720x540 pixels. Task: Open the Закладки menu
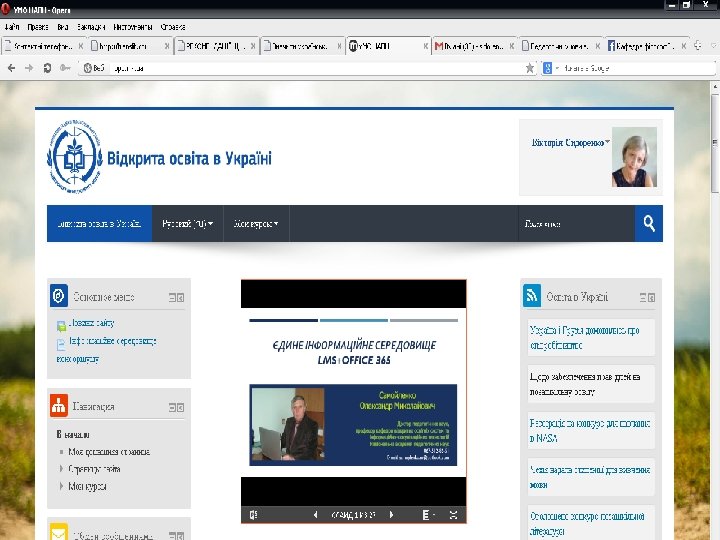click(91, 27)
